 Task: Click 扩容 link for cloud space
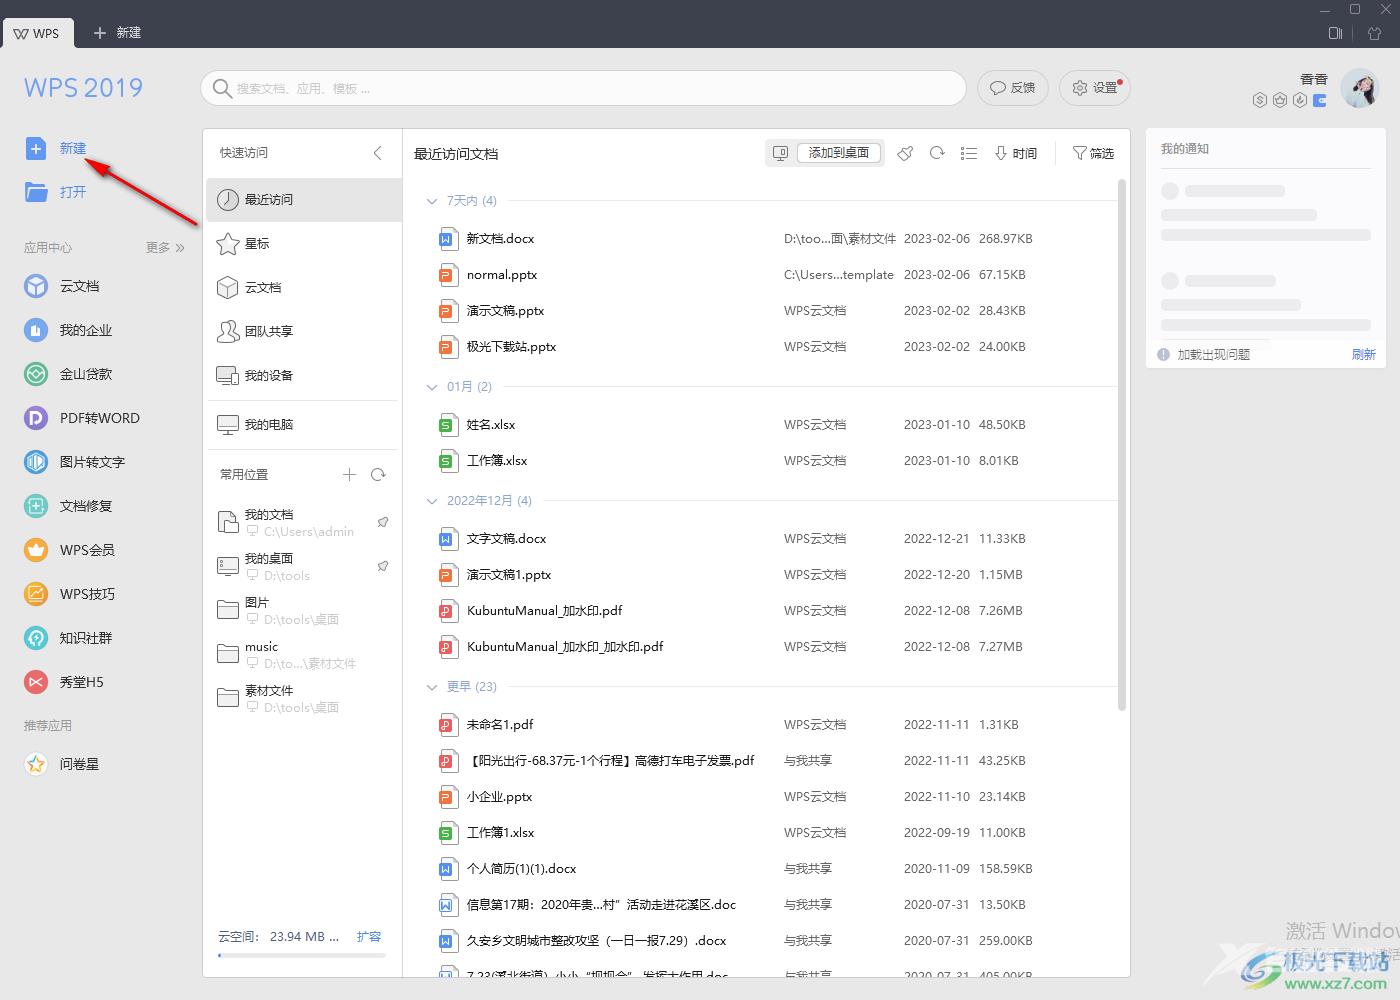click(x=369, y=937)
